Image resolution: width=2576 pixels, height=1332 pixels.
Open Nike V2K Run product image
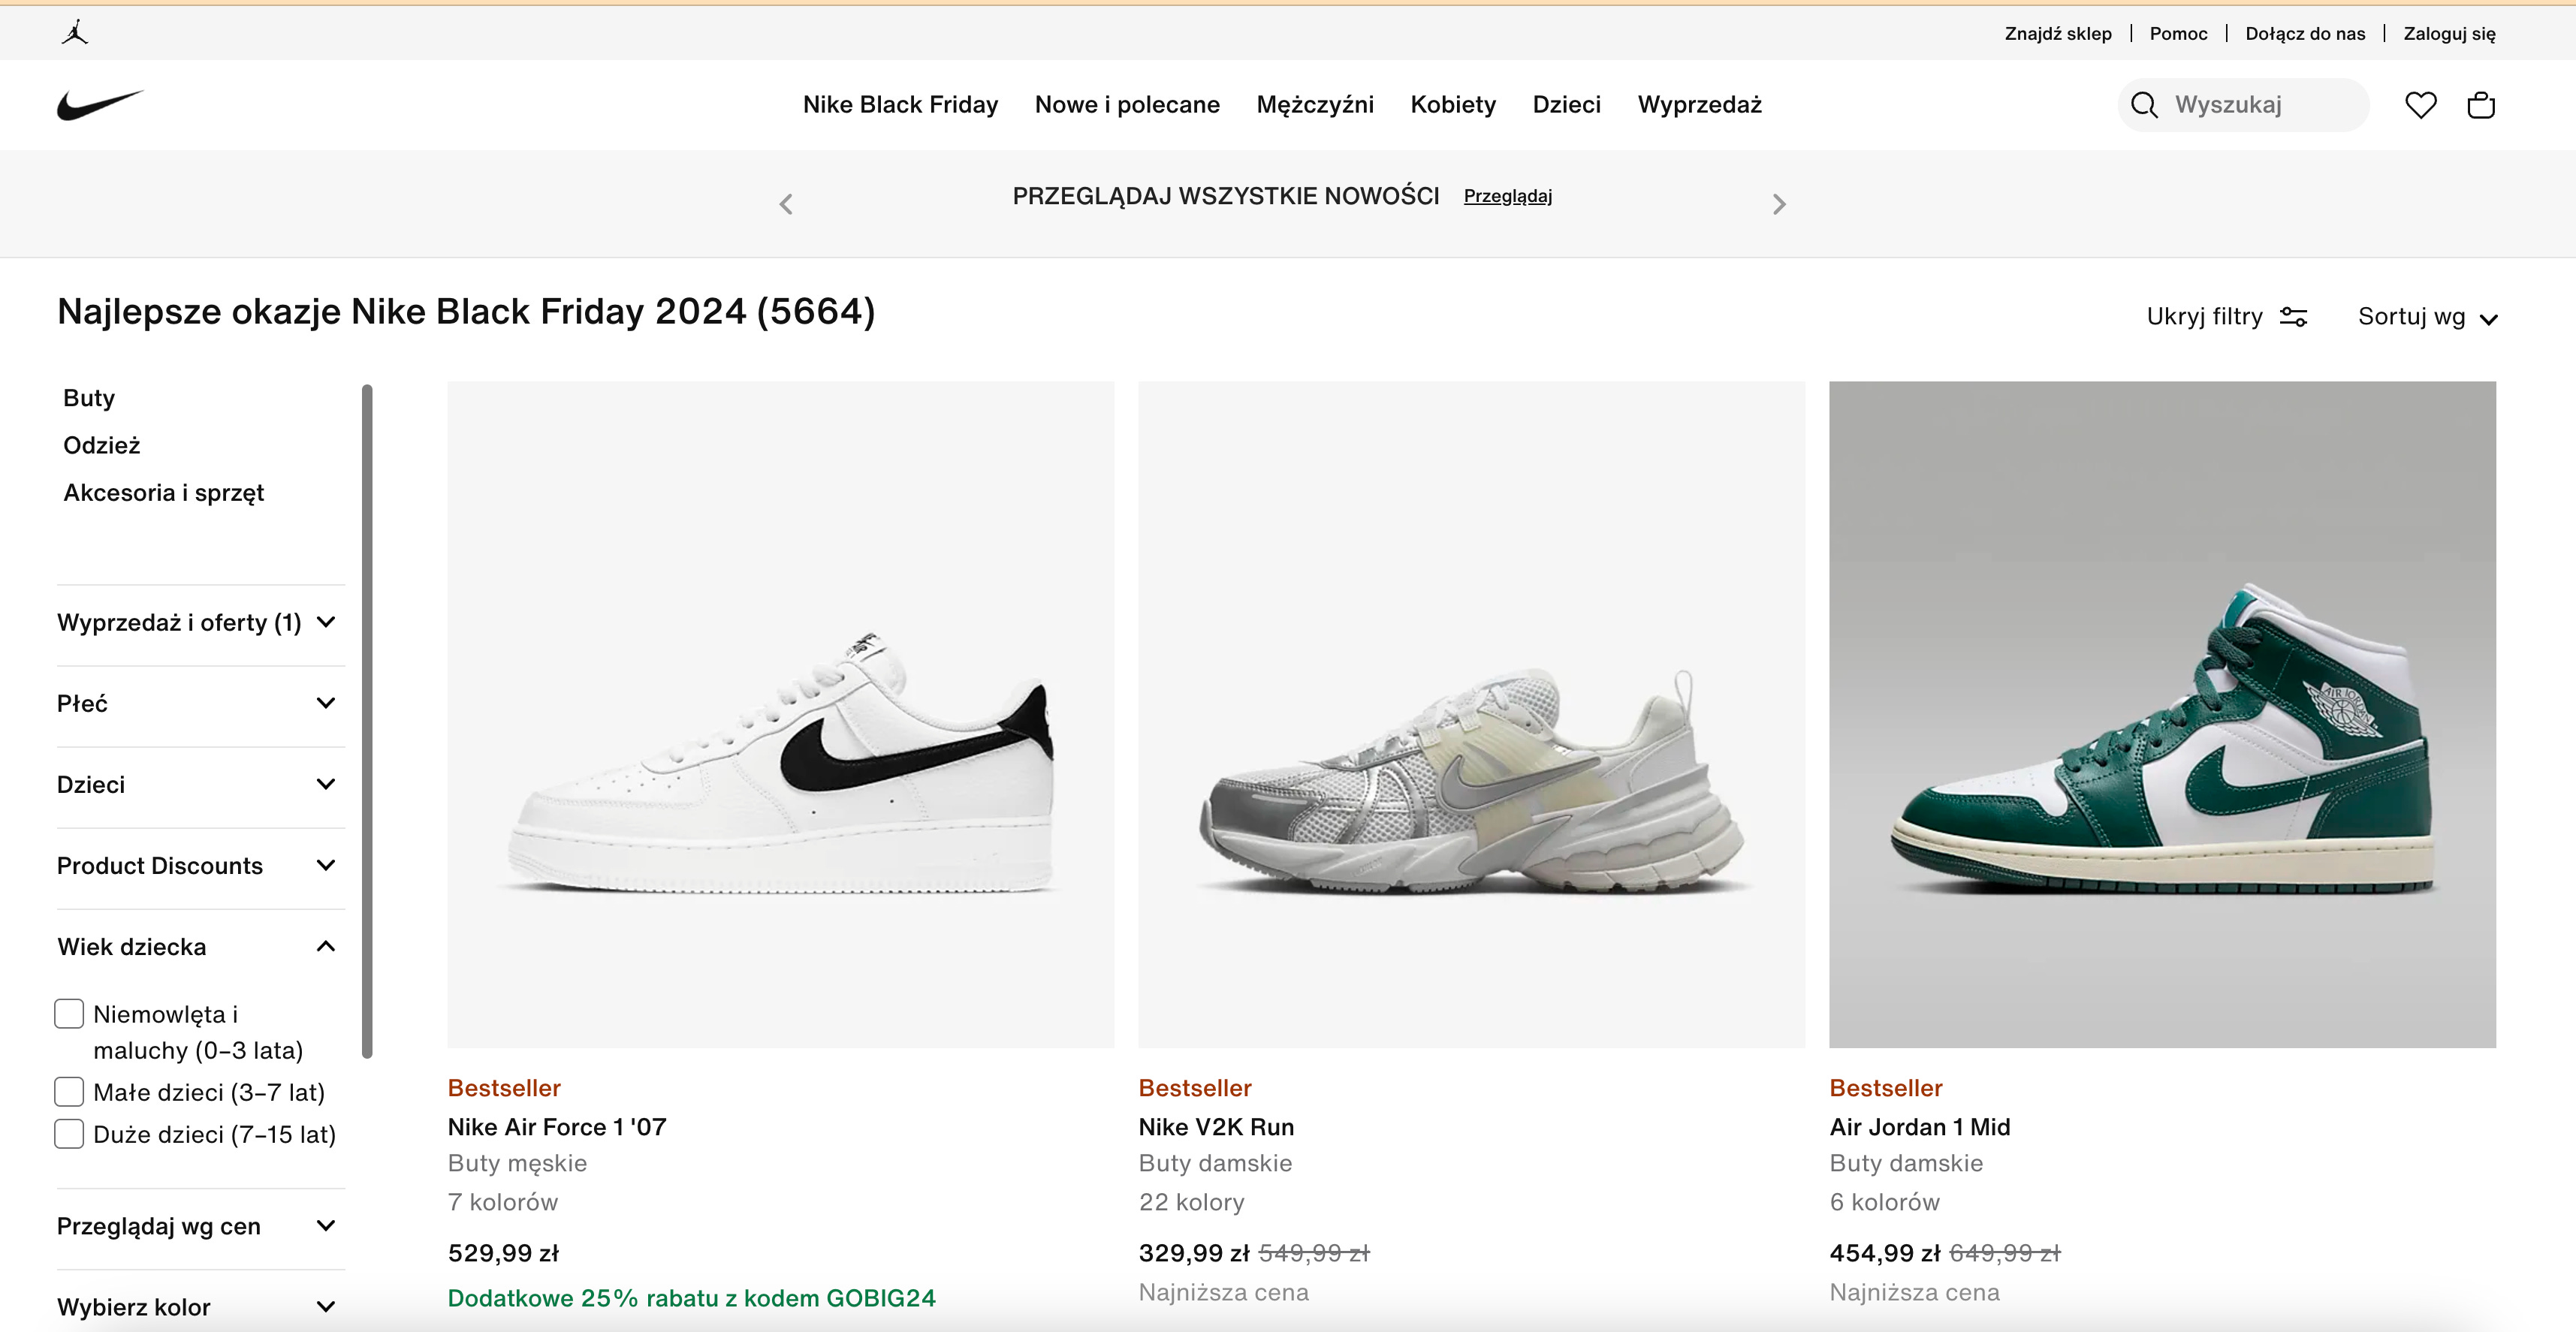[1471, 714]
